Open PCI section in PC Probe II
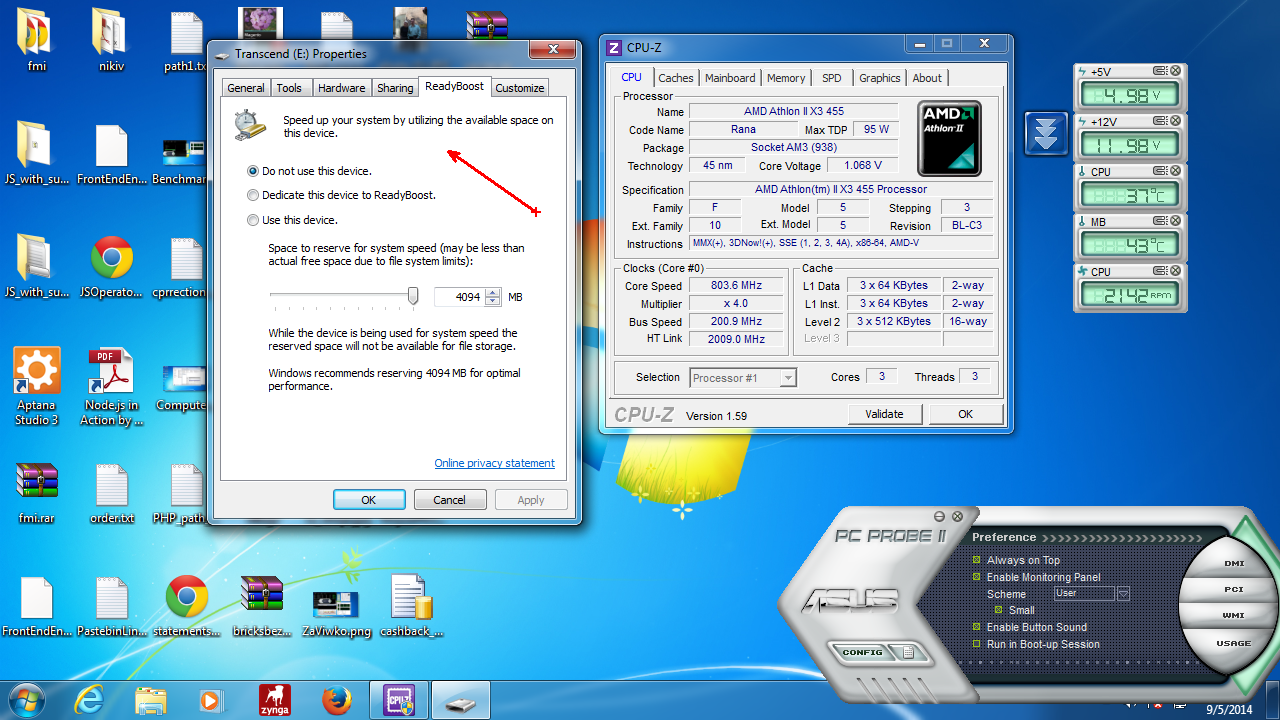The width and height of the screenshot is (1280, 720). (1234, 589)
